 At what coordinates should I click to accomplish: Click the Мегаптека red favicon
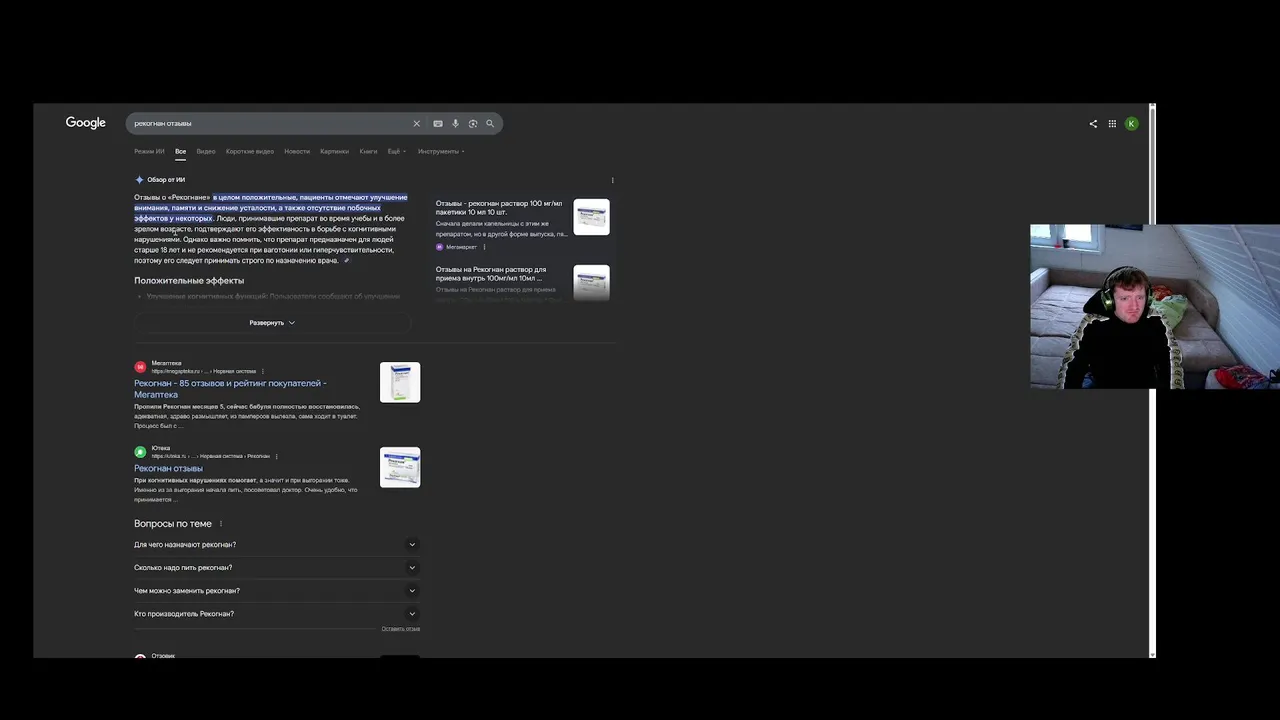click(140, 367)
